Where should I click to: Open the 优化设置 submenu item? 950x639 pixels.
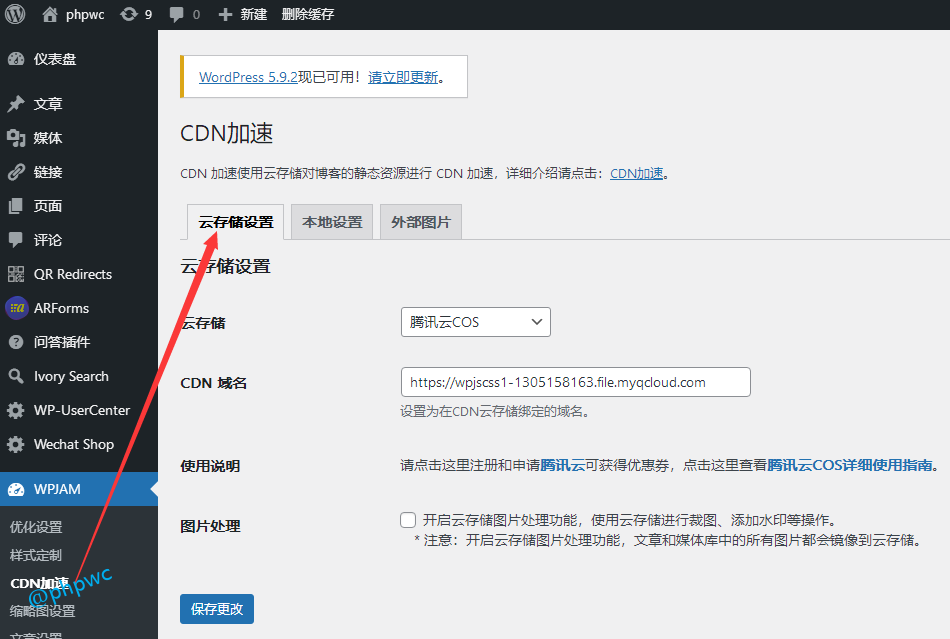pos(36,527)
